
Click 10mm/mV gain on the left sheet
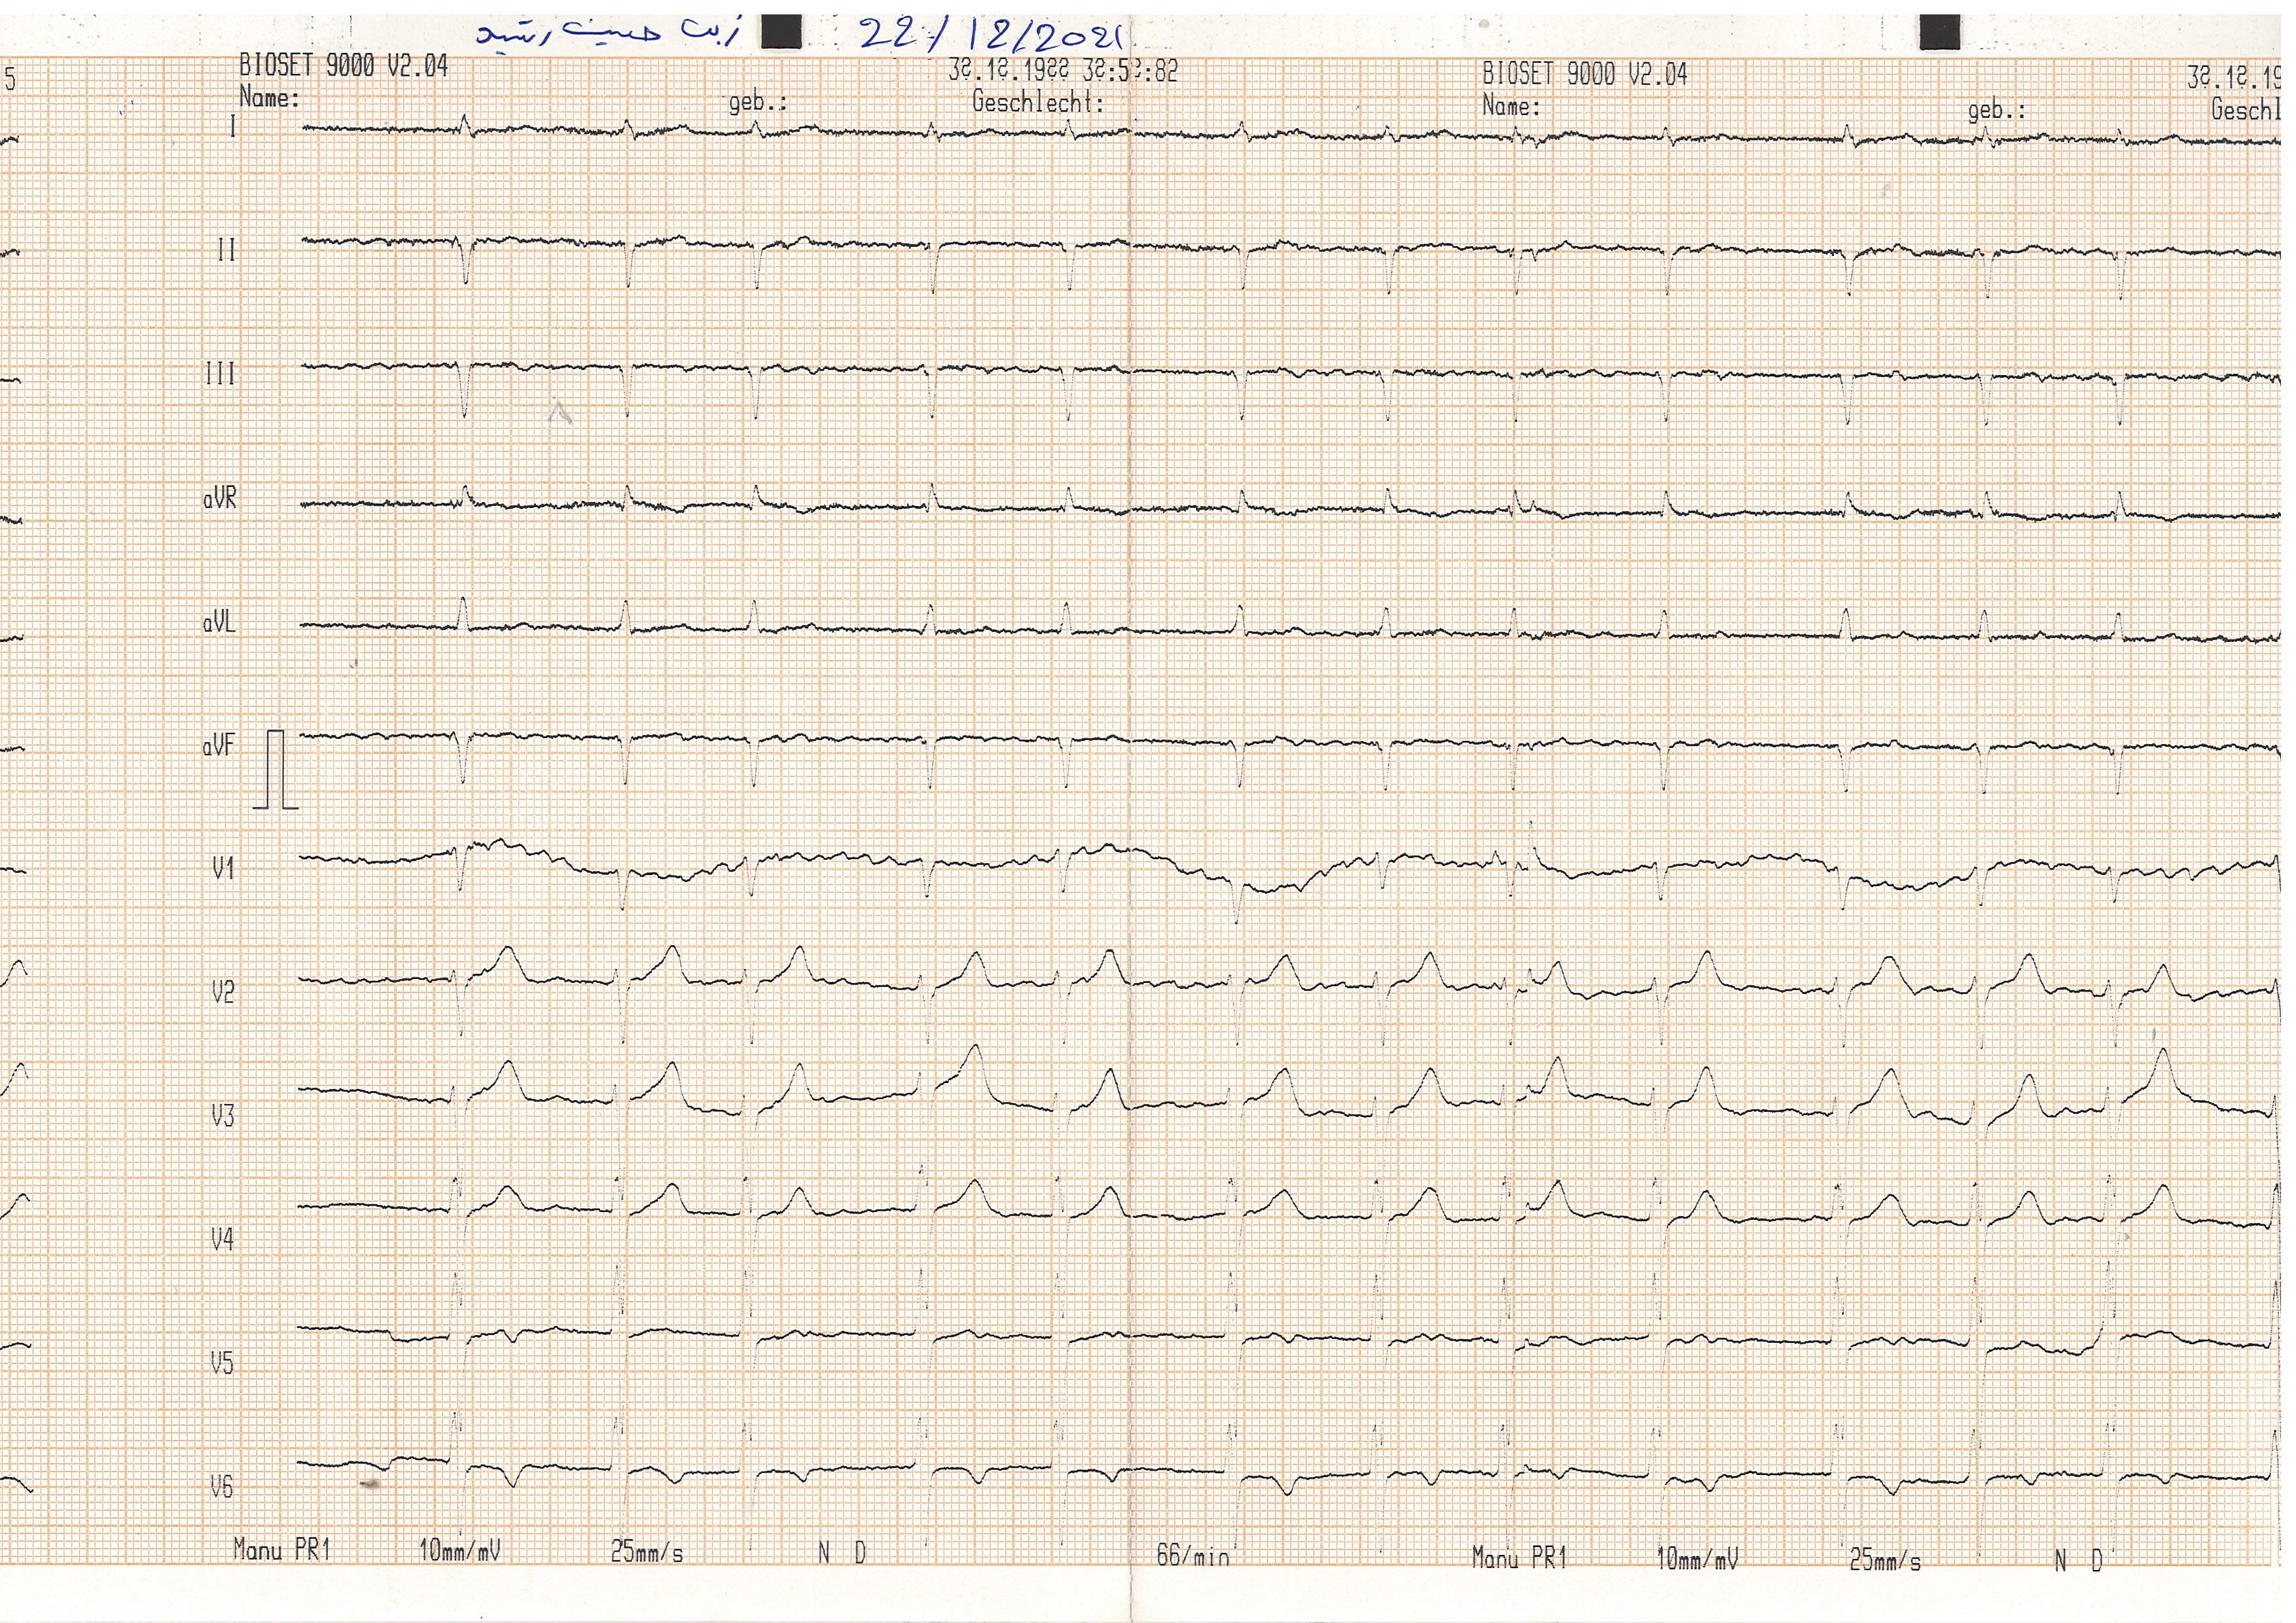459,1551
